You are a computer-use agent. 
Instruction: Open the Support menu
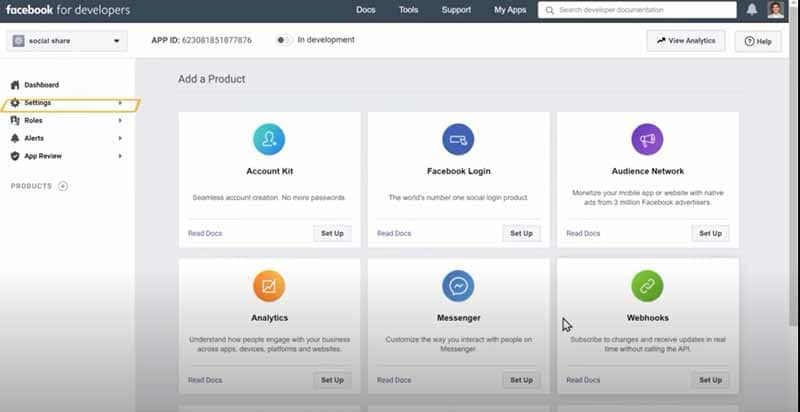(x=456, y=10)
